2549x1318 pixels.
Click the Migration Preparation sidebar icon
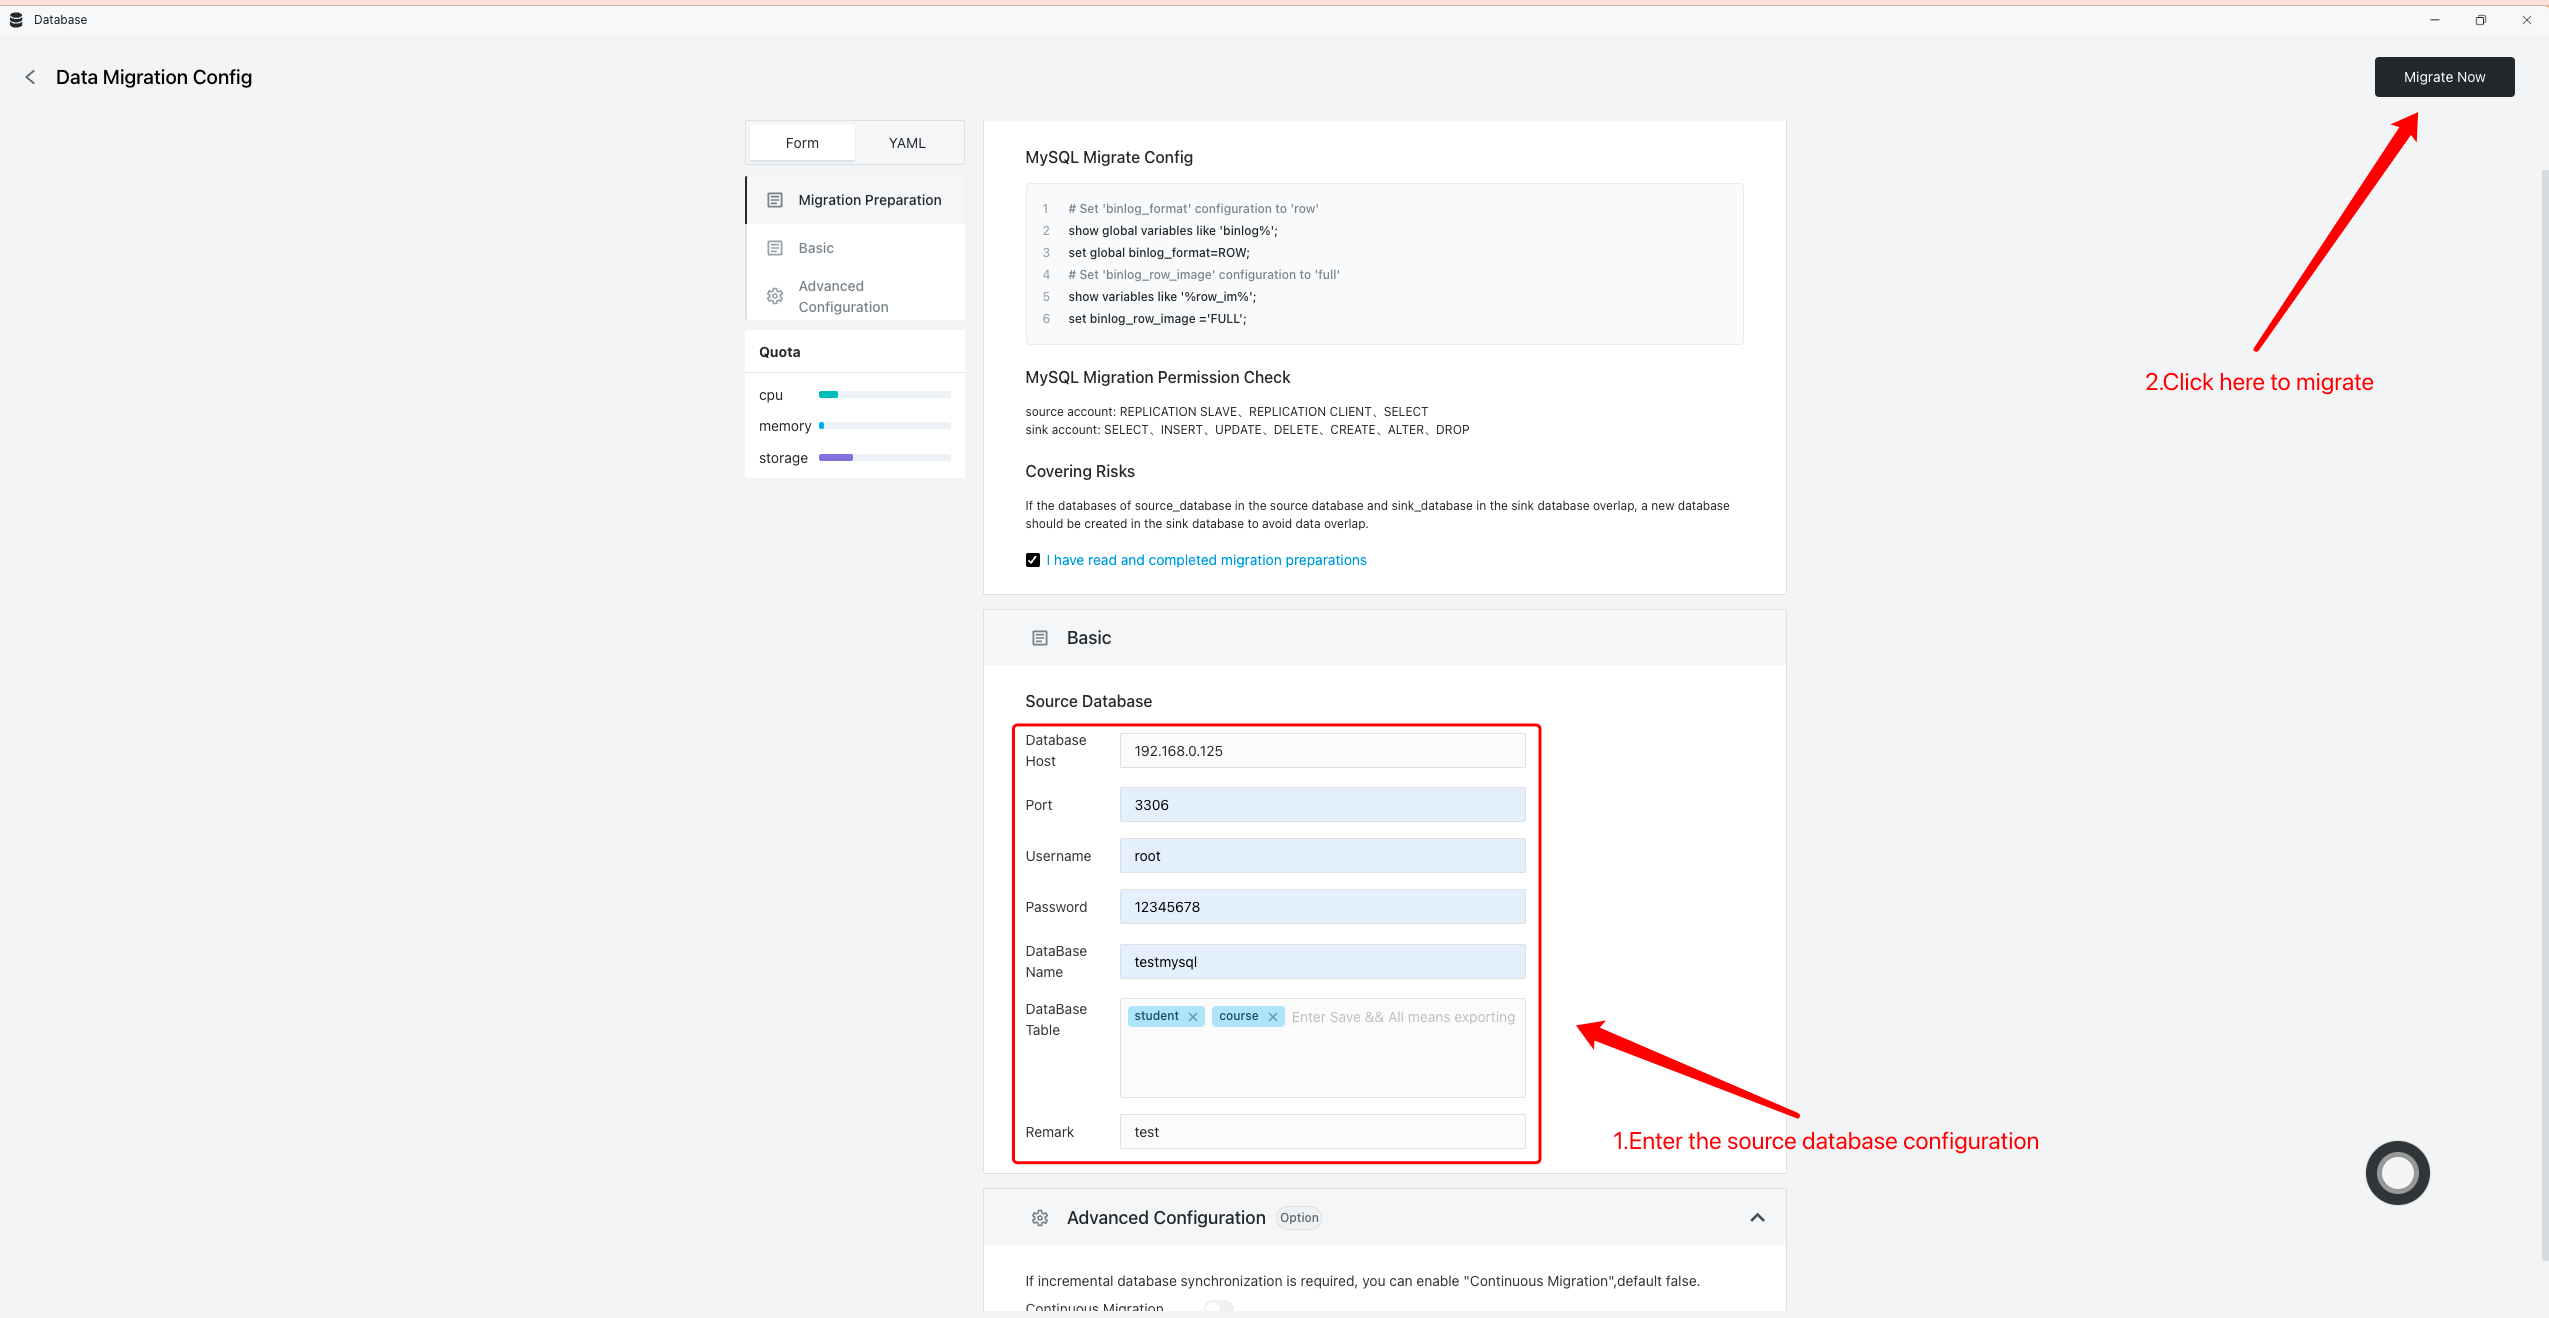[x=775, y=200]
